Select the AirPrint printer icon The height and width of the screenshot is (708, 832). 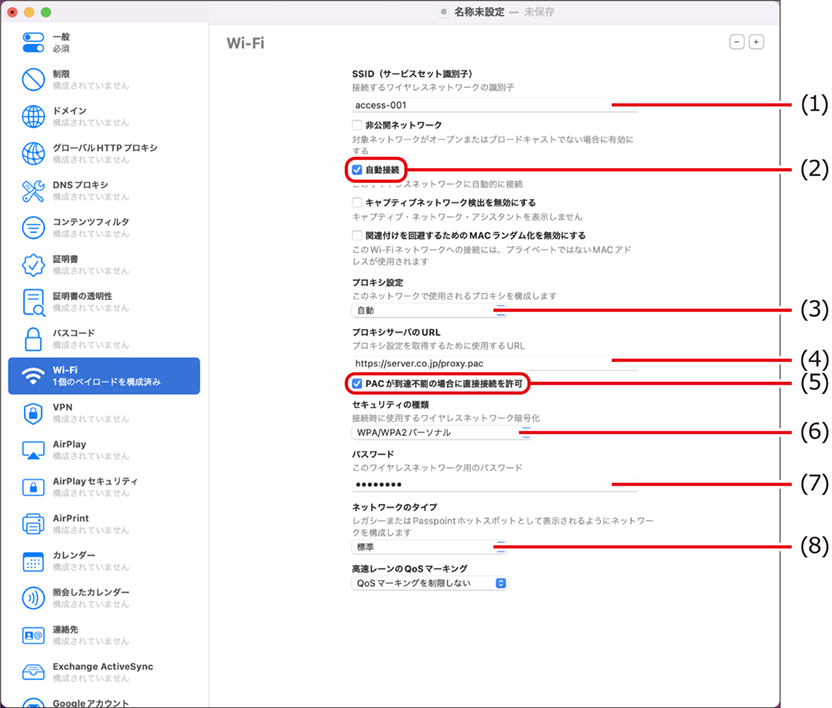33,524
